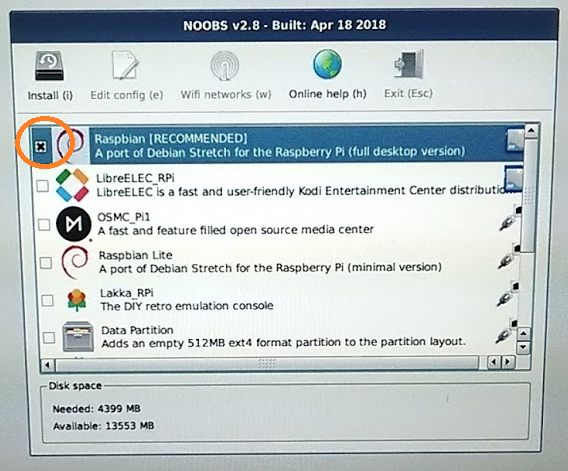Select the OSMC black circle logo
568x471 pixels.
pos(74,224)
